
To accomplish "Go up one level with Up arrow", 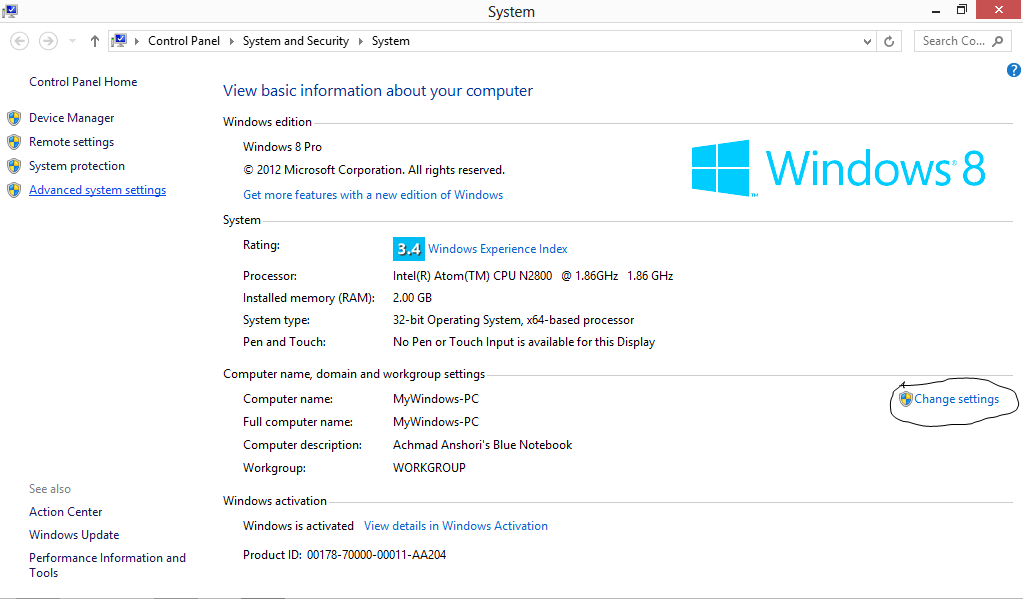I will point(95,41).
